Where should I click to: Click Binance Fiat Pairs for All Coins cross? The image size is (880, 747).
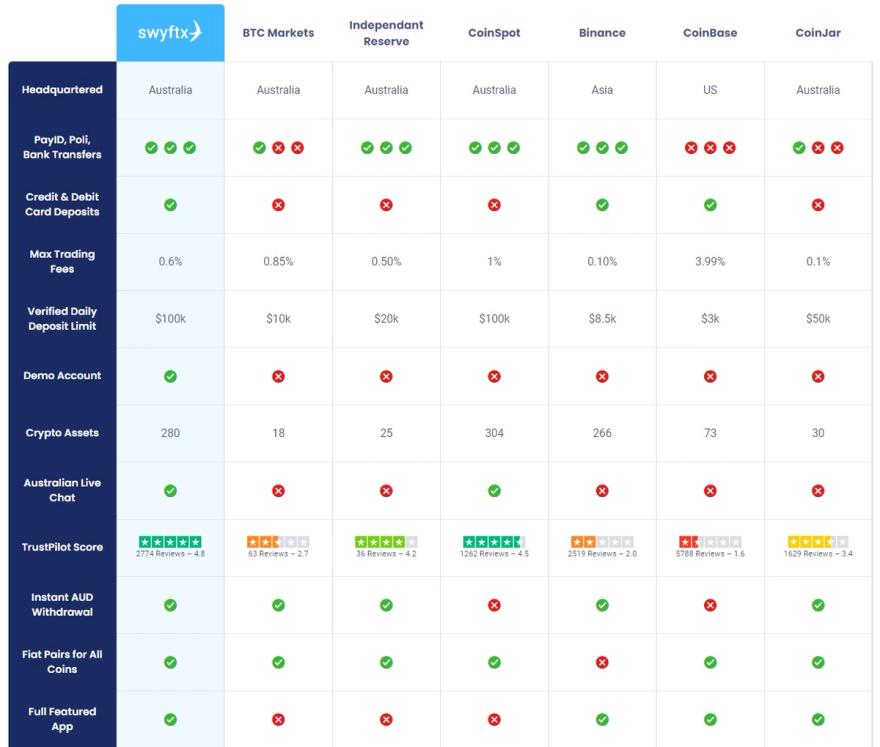coord(602,662)
